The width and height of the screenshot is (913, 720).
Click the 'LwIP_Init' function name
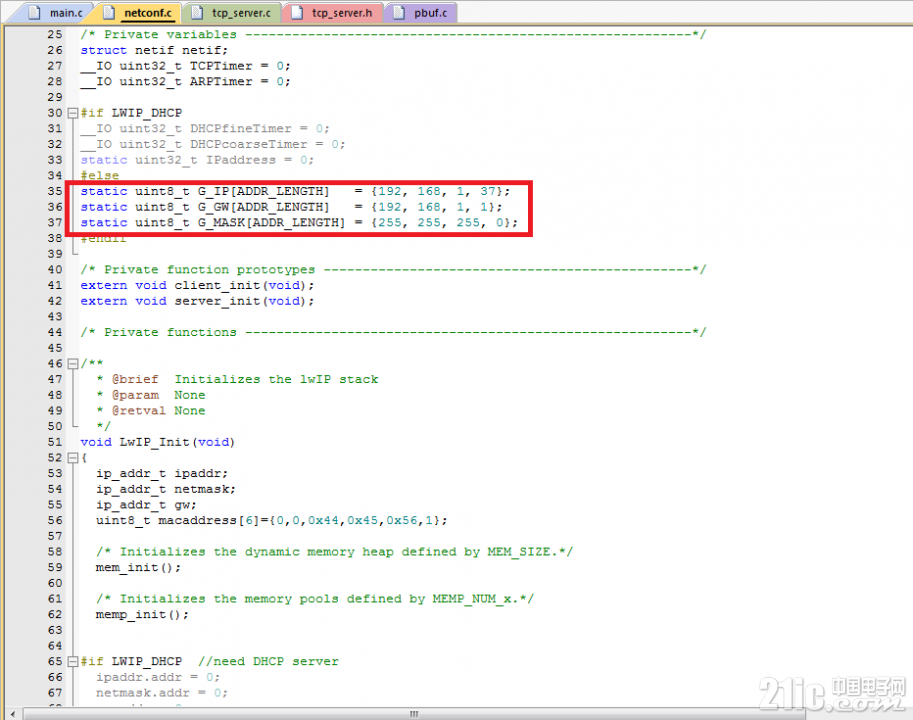coord(154,442)
